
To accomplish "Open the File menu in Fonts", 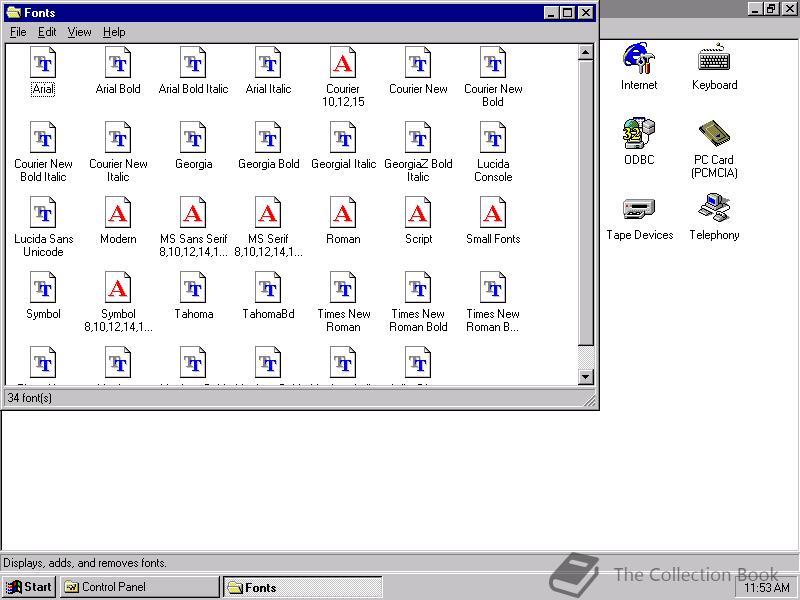I will tap(18, 32).
